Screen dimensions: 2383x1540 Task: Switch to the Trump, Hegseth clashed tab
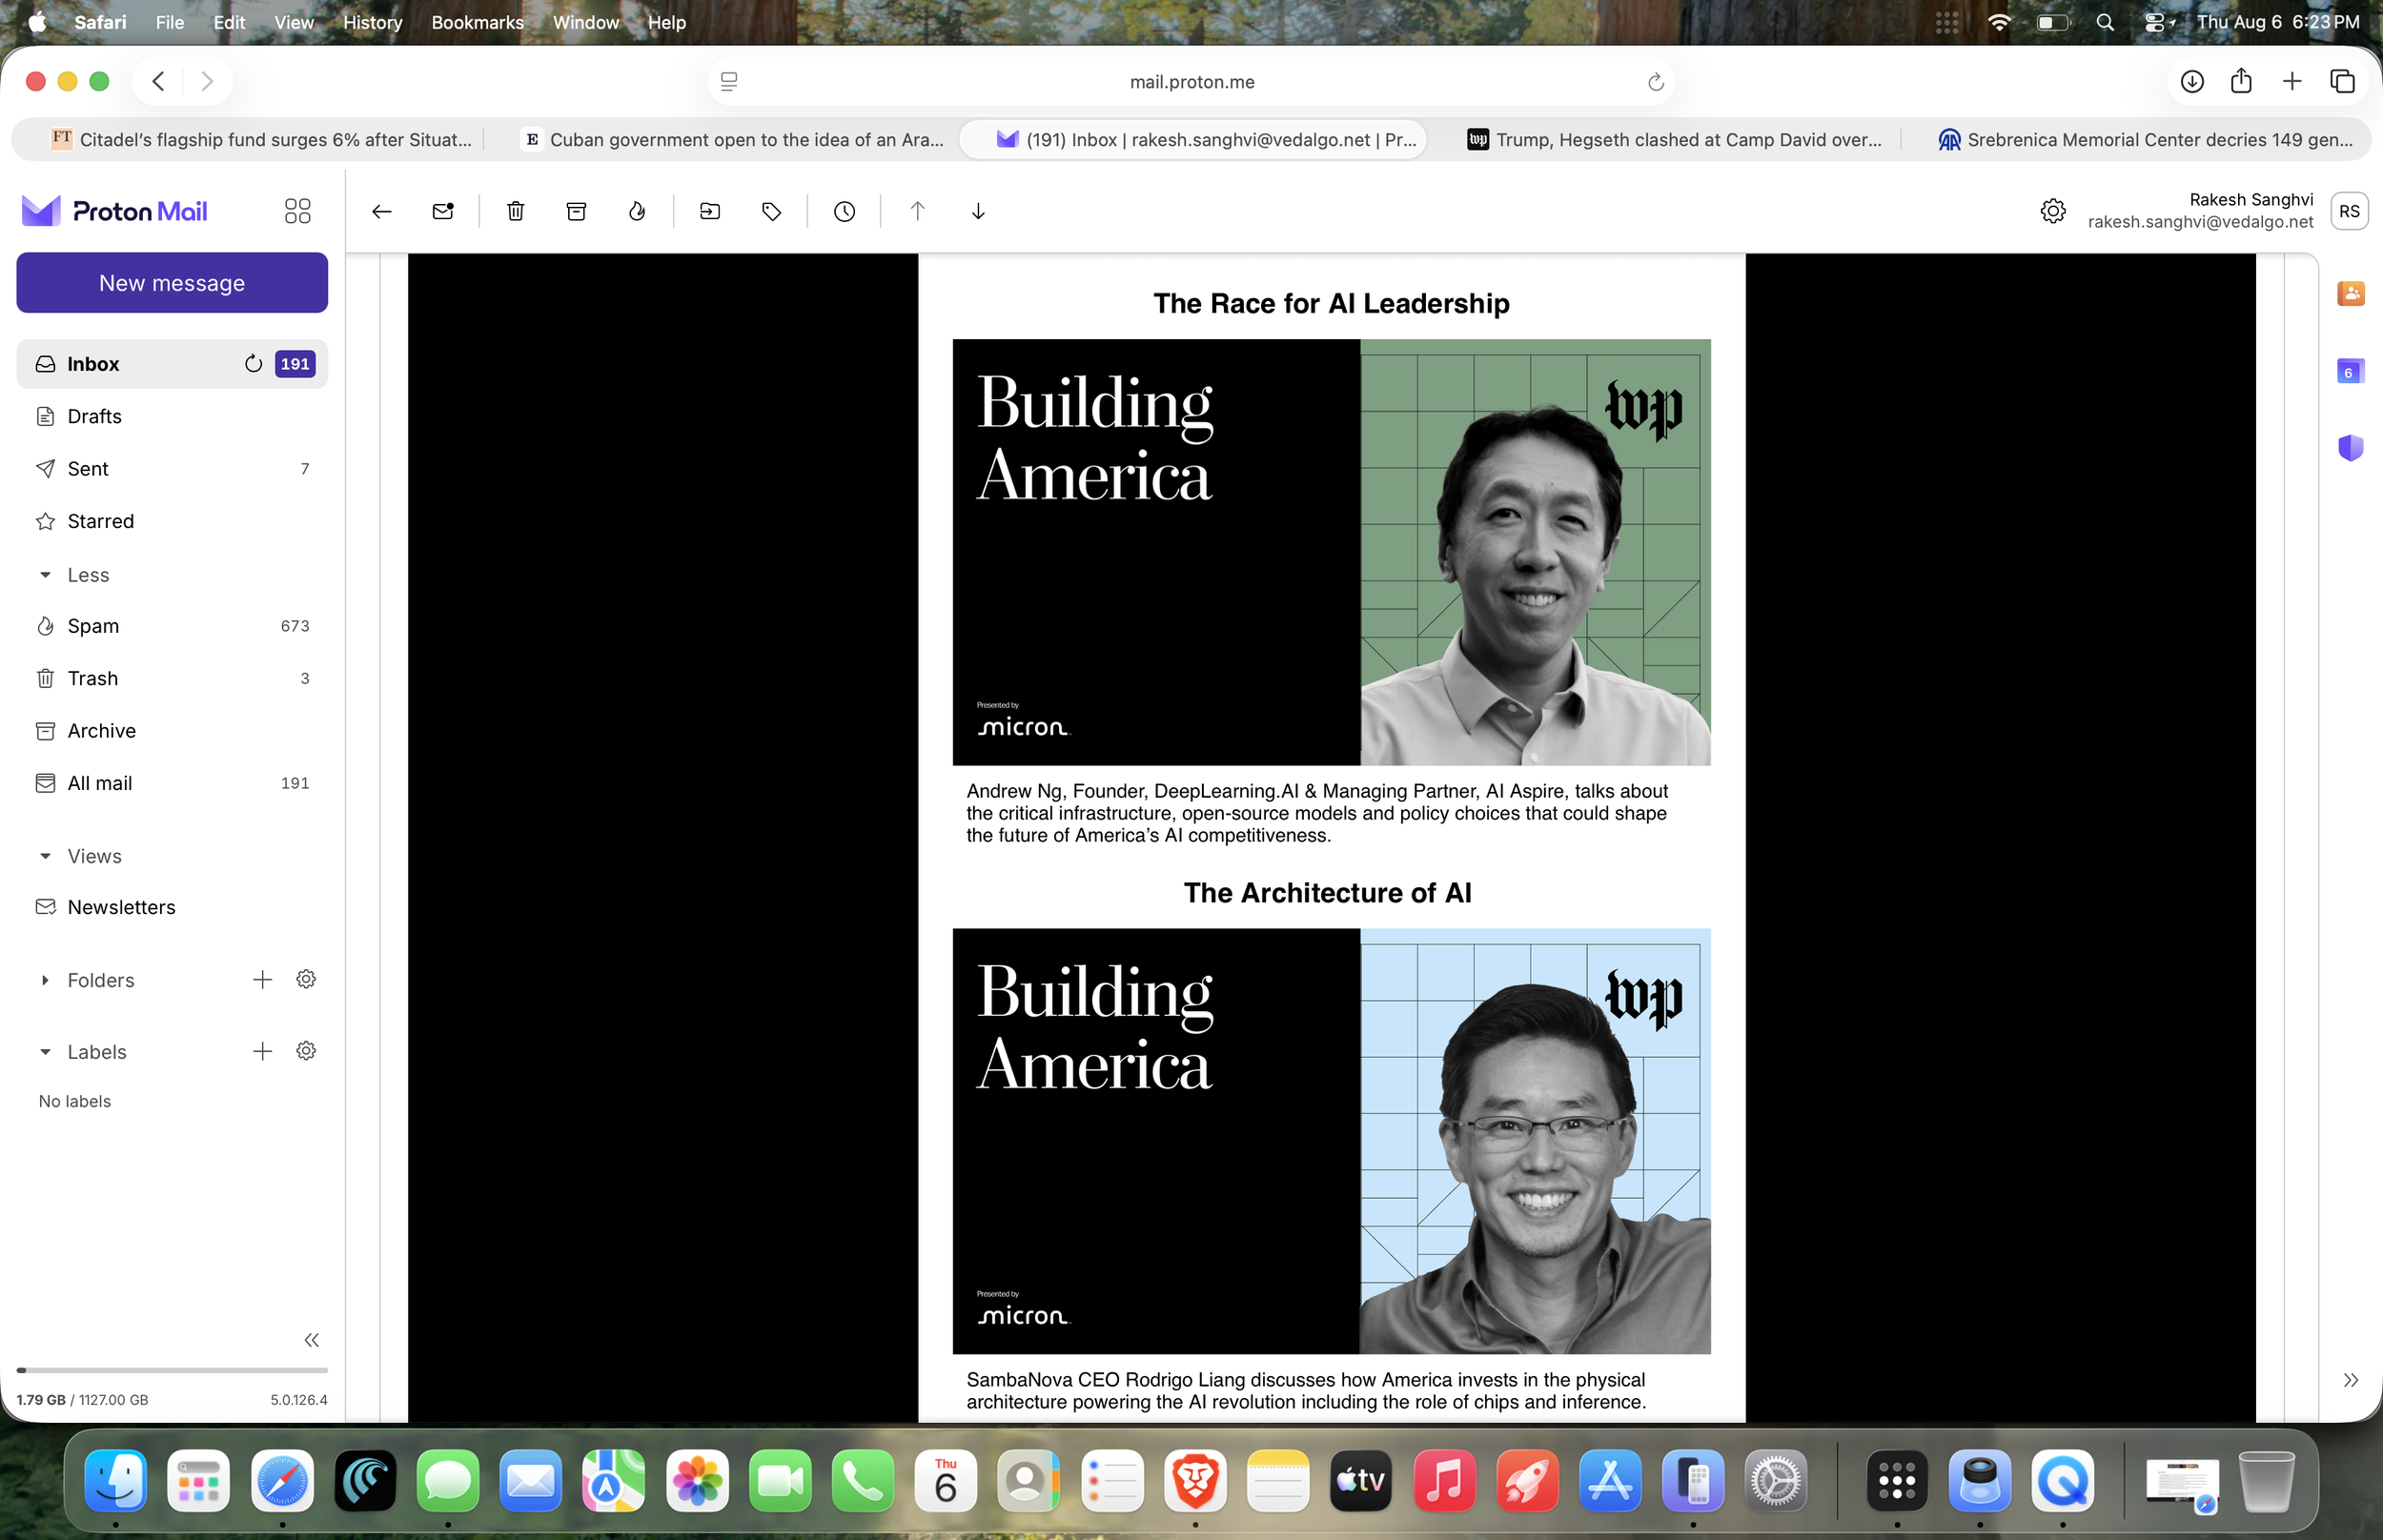pos(1675,140)
